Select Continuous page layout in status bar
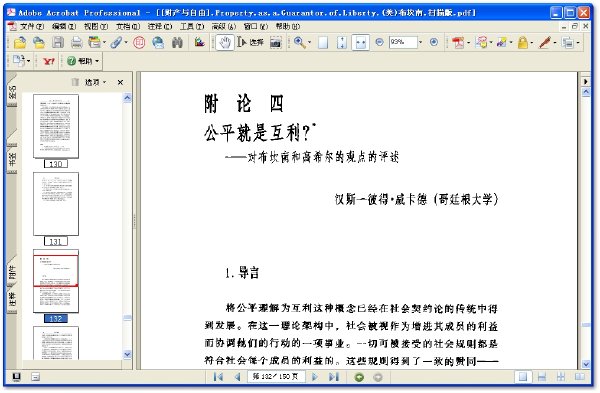The image size is (600, 393). tap(542, 377)
